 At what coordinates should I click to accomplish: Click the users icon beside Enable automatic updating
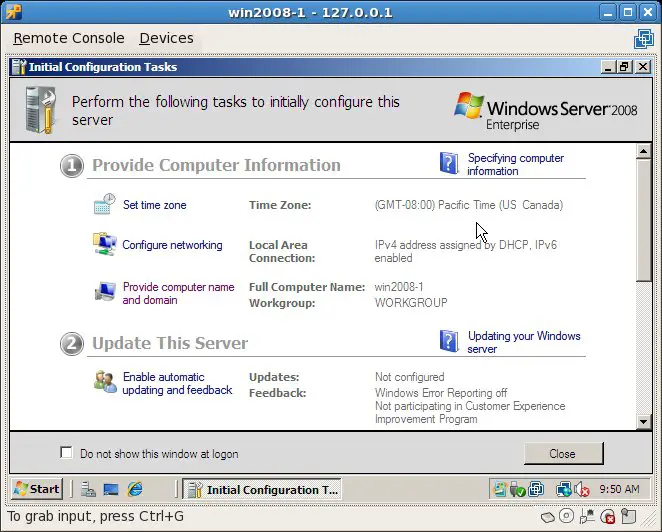[x=105, y=382]
